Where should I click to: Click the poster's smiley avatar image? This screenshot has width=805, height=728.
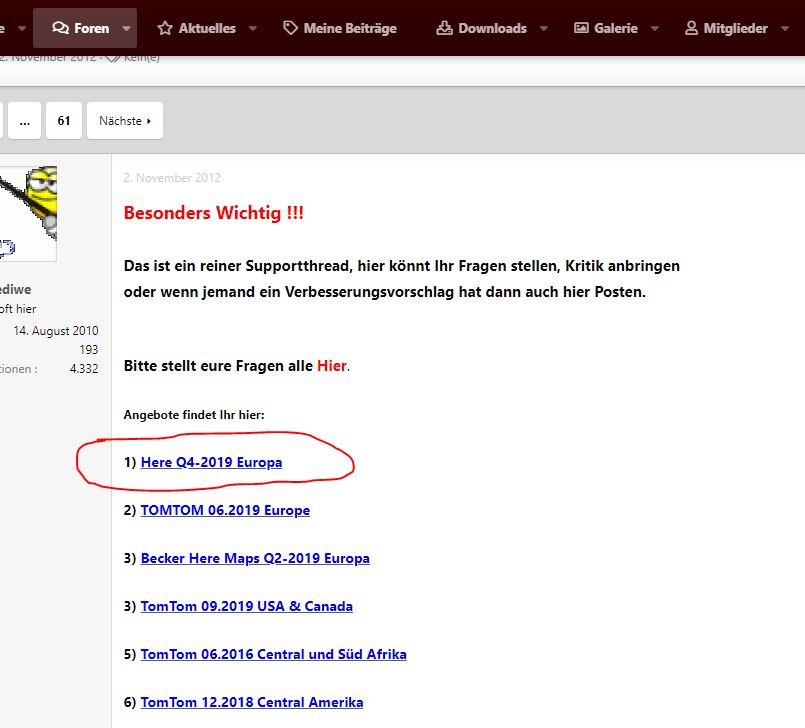click(28, 214)
